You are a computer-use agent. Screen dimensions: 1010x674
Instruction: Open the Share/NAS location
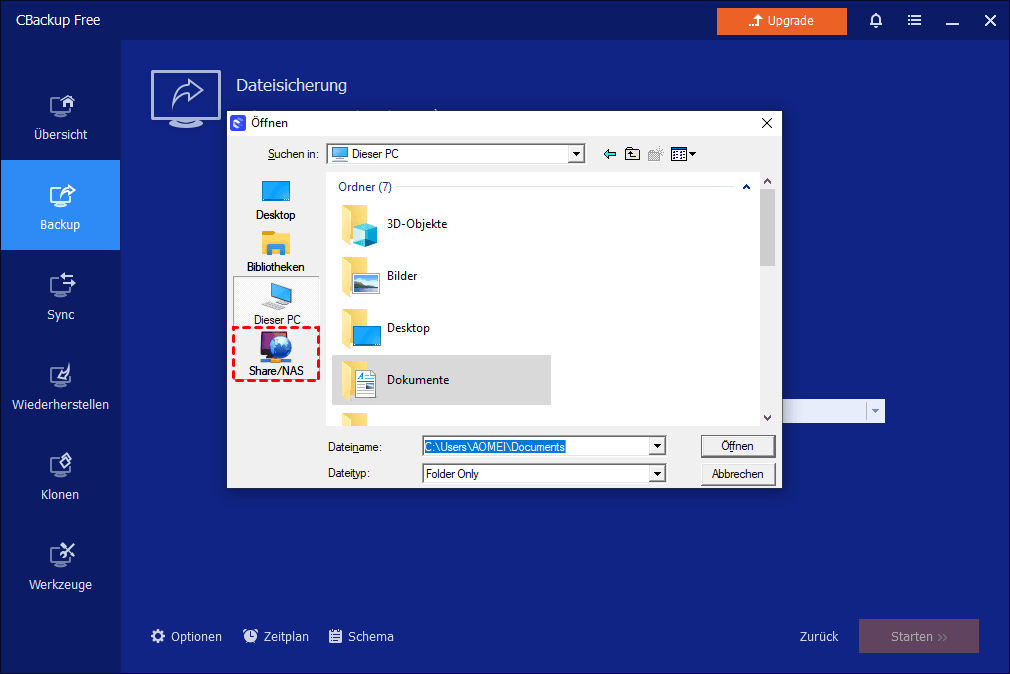click(x=276, y=353)
